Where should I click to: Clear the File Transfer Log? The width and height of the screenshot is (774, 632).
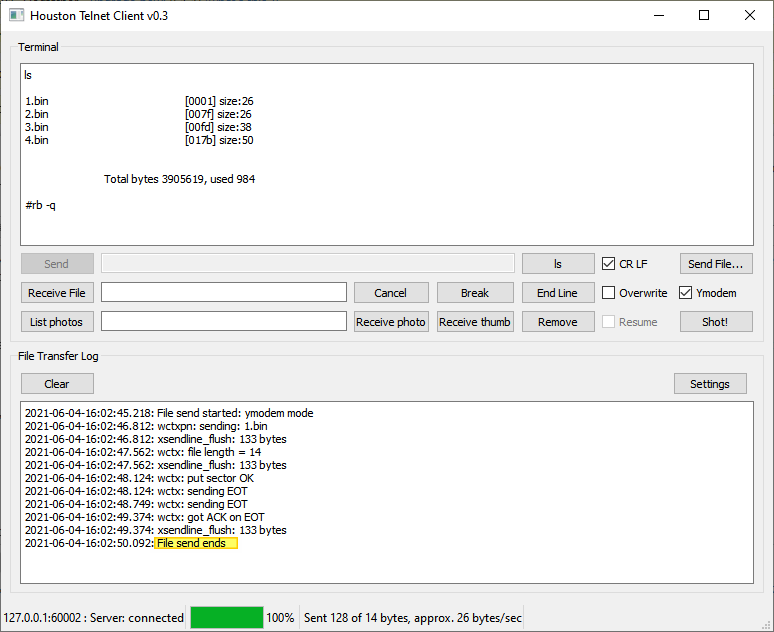coord(57,384)
